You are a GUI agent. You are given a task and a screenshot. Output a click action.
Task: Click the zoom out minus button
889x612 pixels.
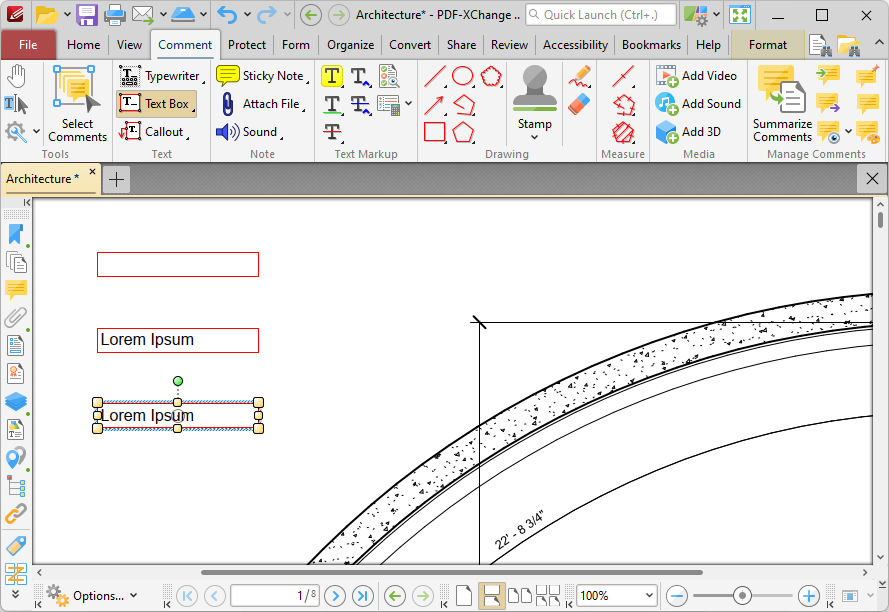[677, 596]
